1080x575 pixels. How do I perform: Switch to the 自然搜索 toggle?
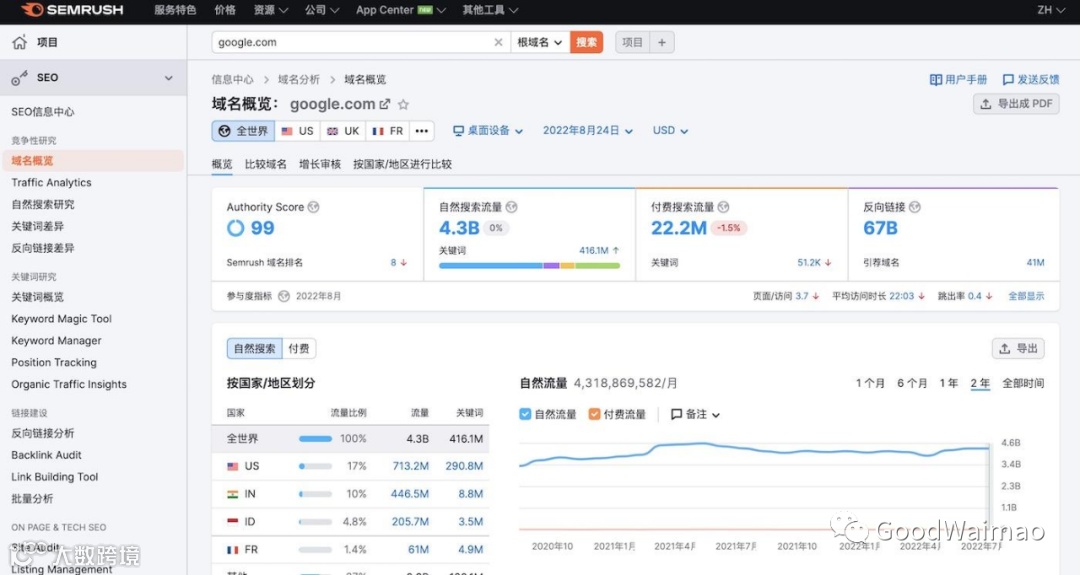point(254,348)
